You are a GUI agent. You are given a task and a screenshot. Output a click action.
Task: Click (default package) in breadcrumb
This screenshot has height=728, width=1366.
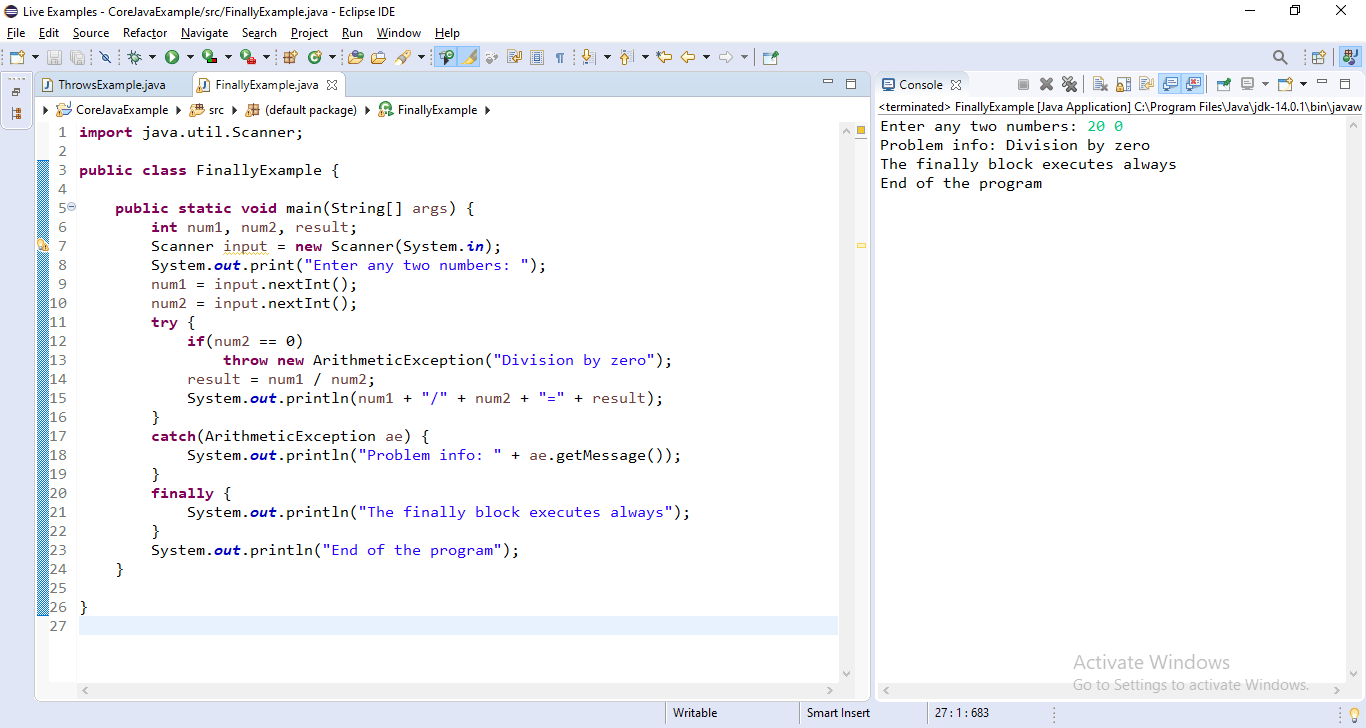[311, 110]
